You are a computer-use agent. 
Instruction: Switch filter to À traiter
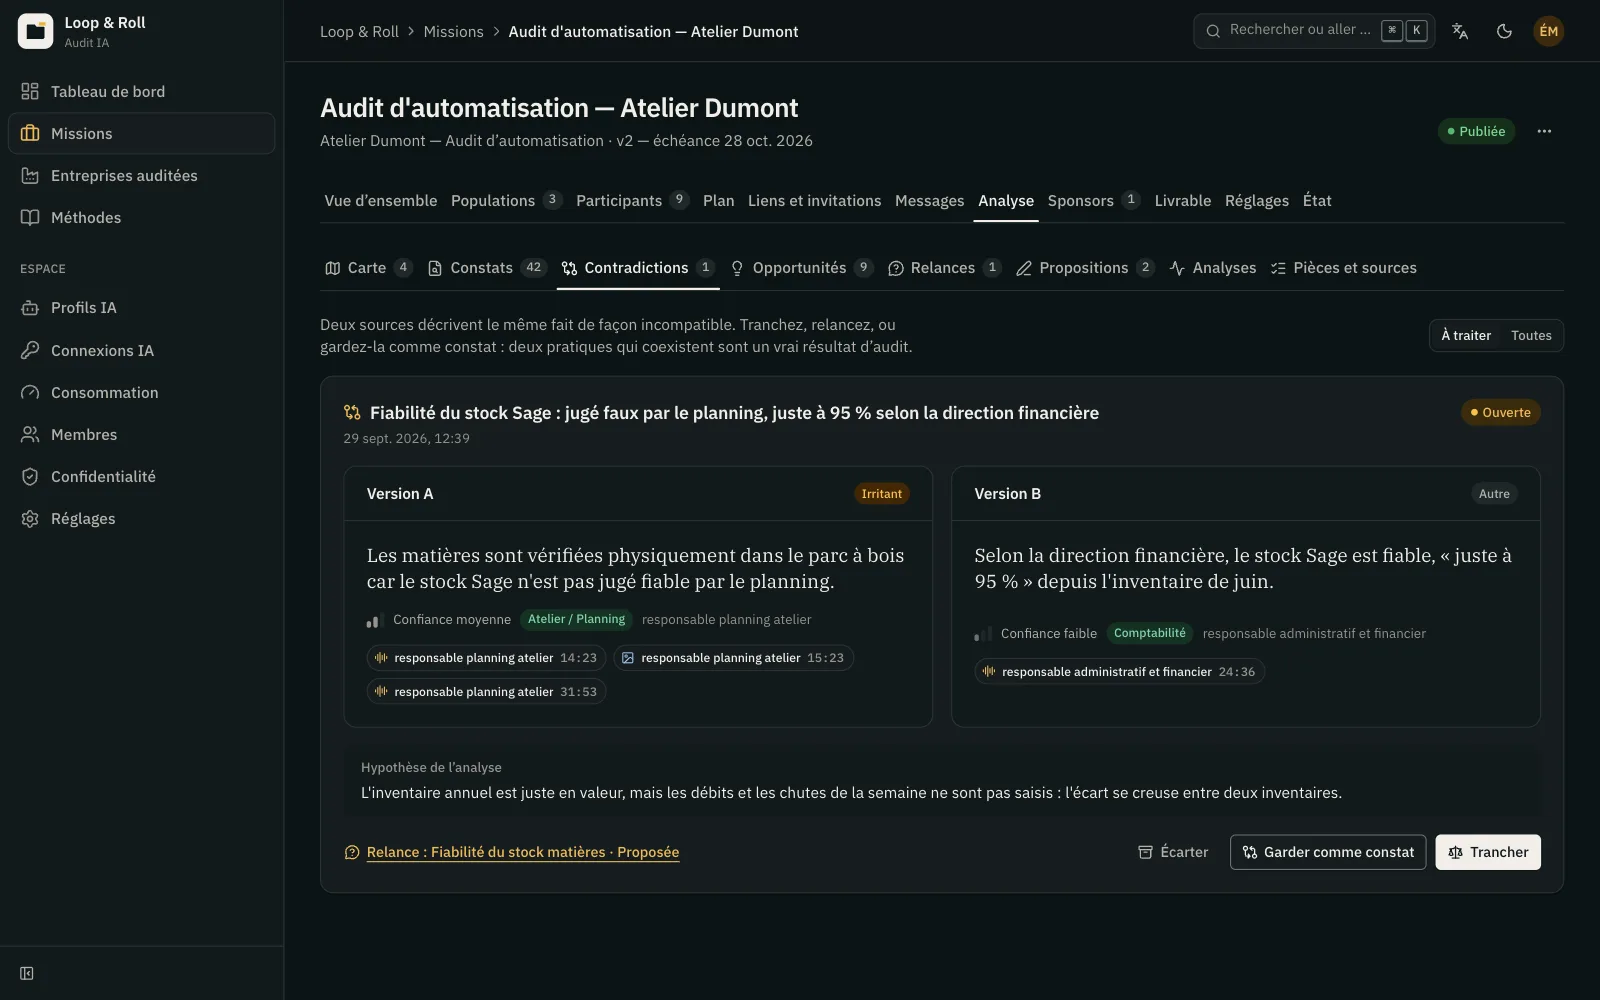click(x=1466, y=335)
